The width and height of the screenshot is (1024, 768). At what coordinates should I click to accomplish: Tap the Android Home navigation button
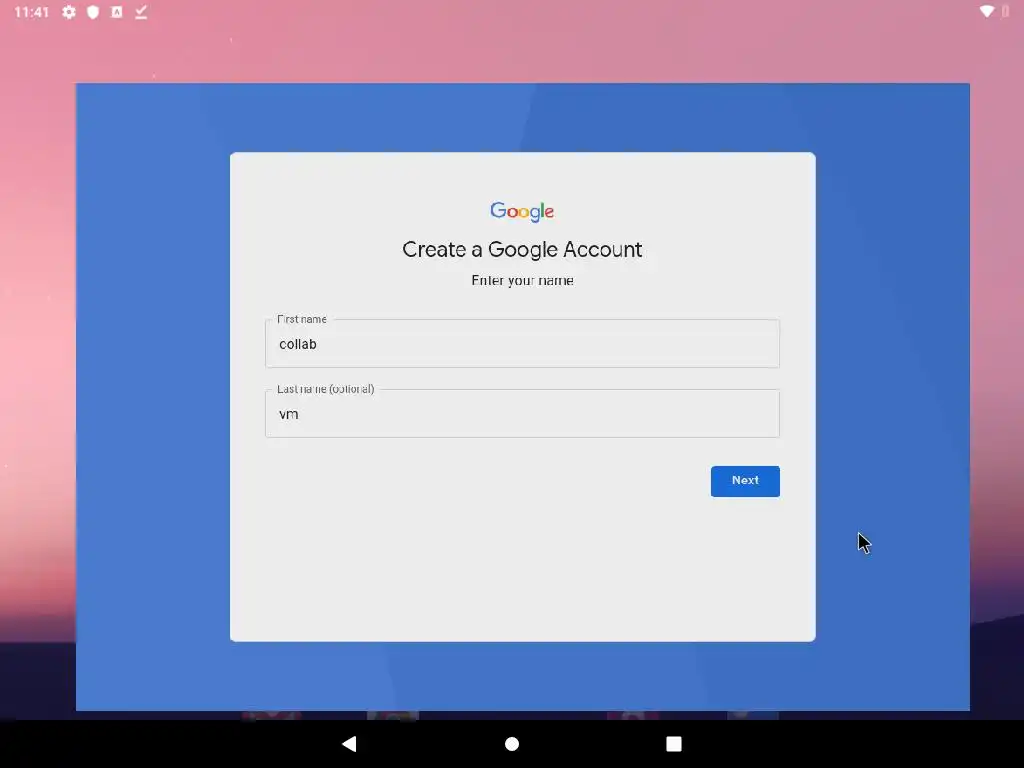(512, 744)
